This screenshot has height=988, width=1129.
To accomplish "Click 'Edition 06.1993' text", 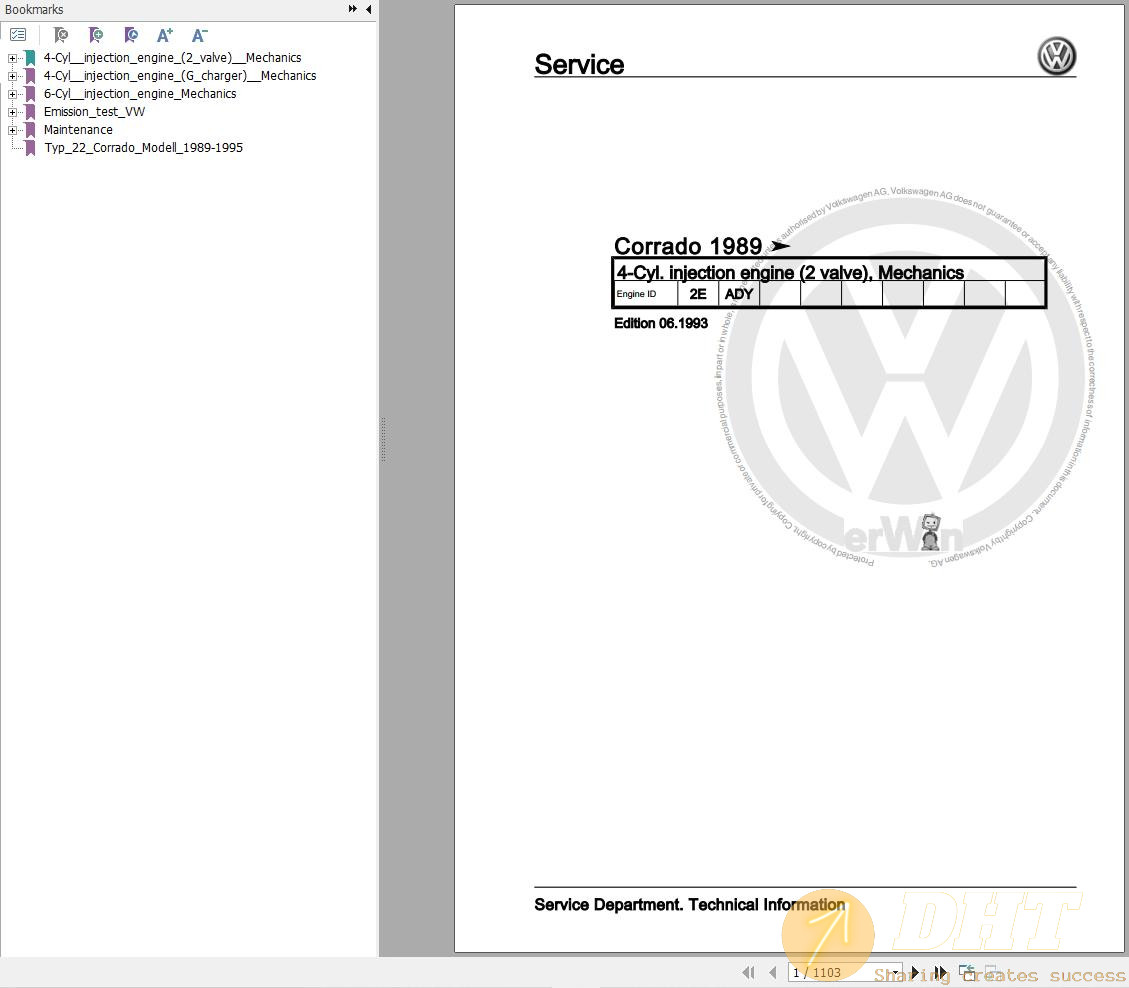I will coord(660,323).
